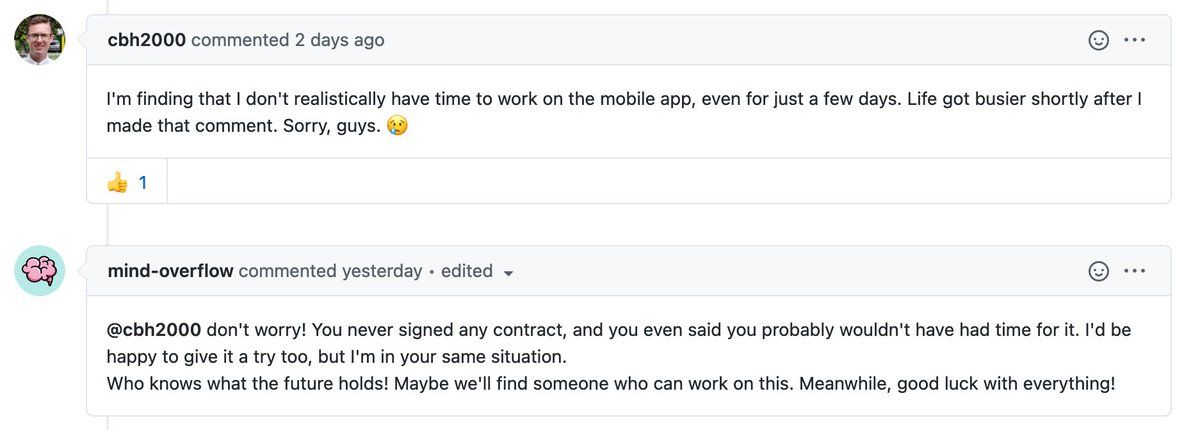The width and height of the screenshot is (1200, 430).
Task: Click the reaction count "1" beside the thumbs-up
Action: [x=143, y=182]
